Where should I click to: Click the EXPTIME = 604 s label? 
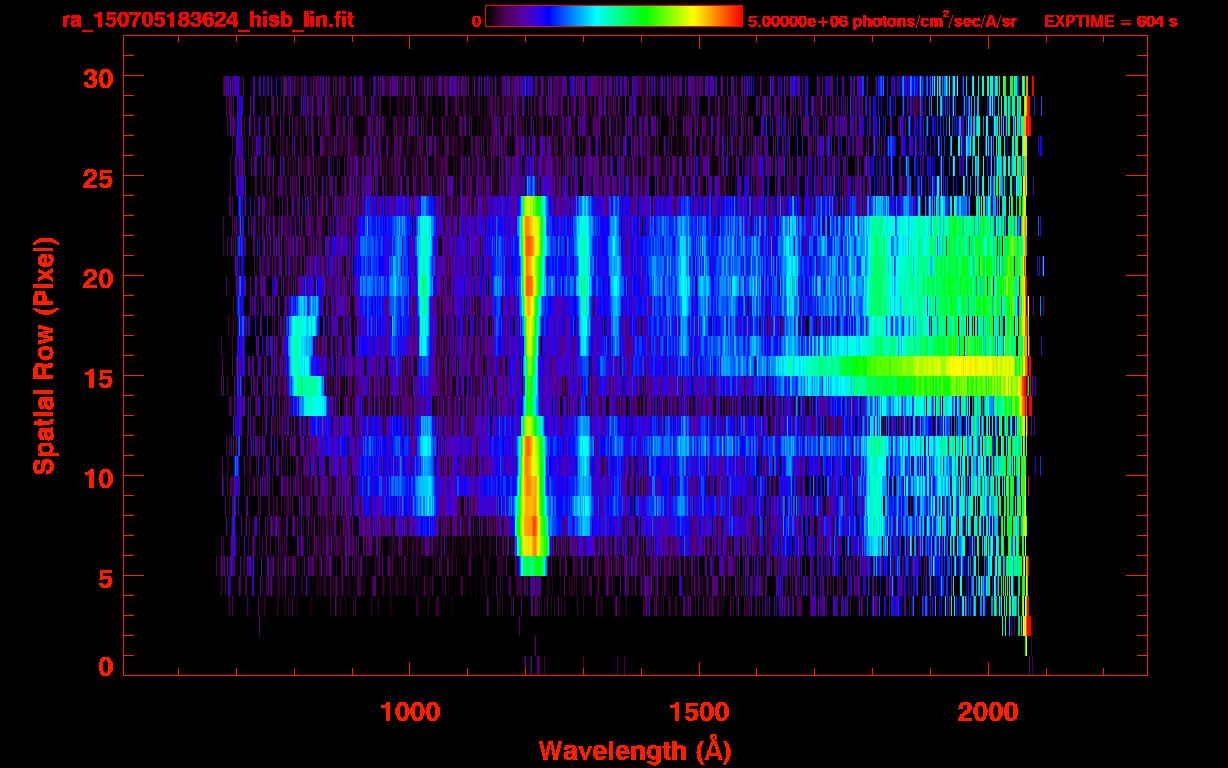1110,21
